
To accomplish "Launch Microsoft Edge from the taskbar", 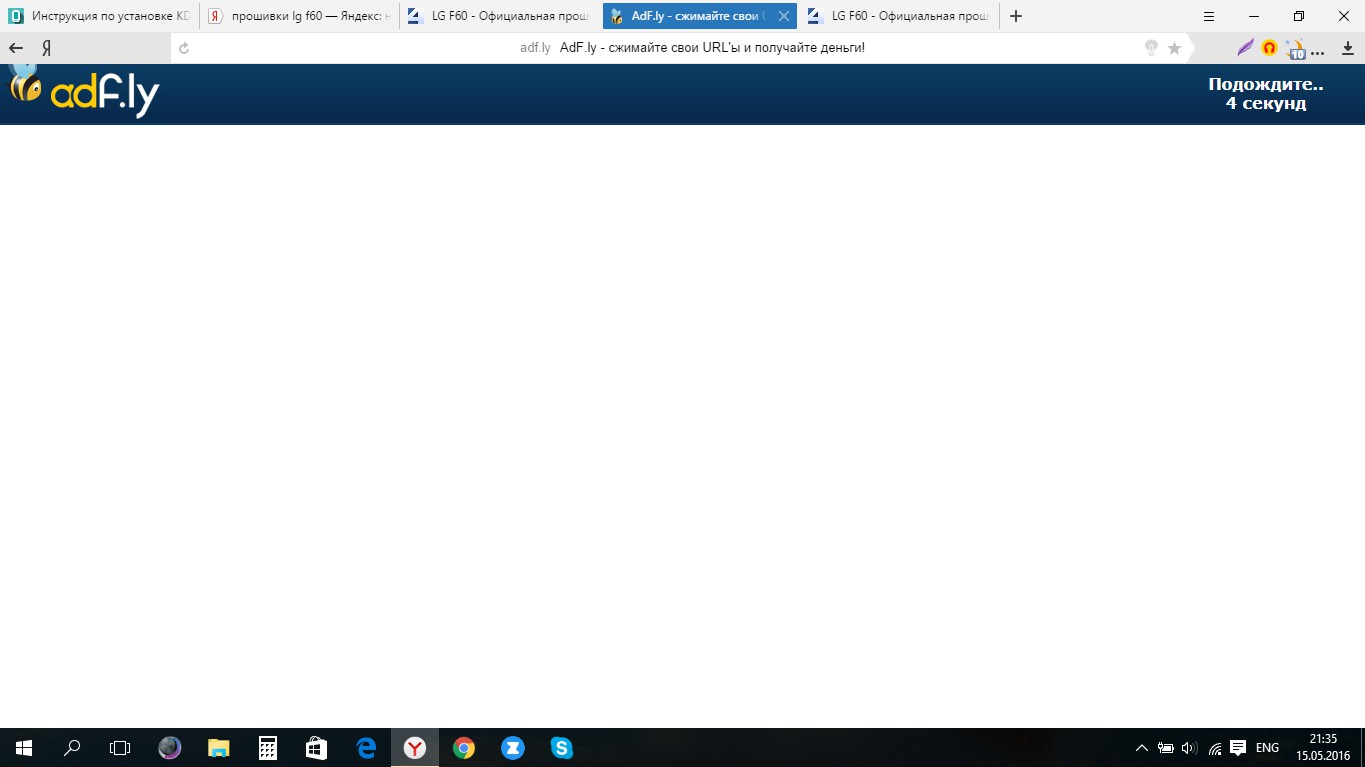I will (365, 747).
